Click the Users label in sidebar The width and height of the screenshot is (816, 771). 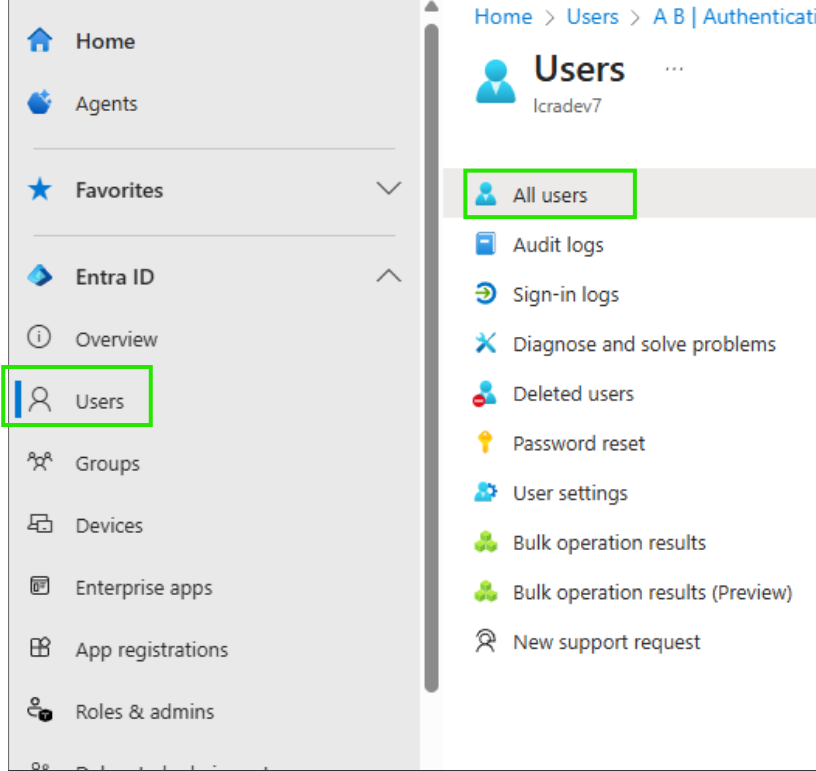coord(100,401)
